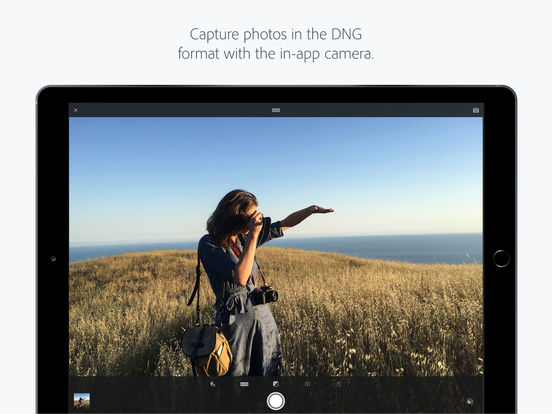Tap the round white shutter button
552x414 pixels.
[x=276, y=401]
